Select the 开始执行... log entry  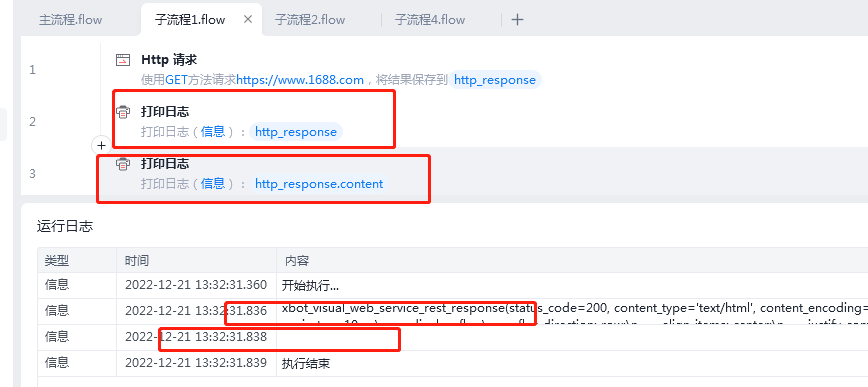[310, 286]
